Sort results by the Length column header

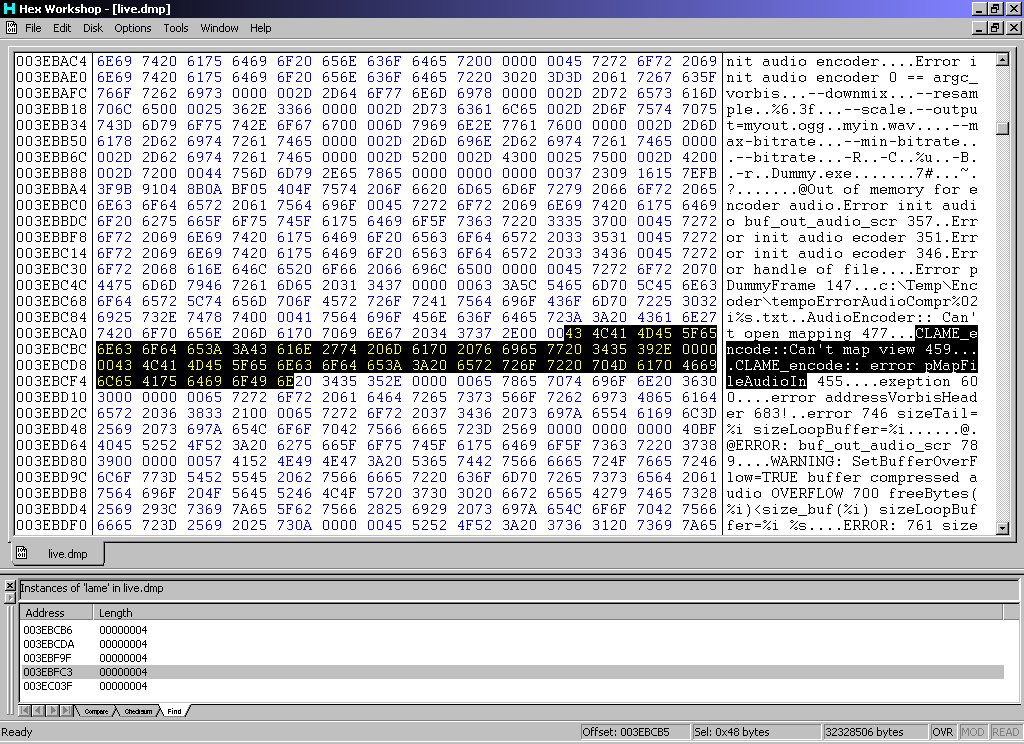coord(548,613)
